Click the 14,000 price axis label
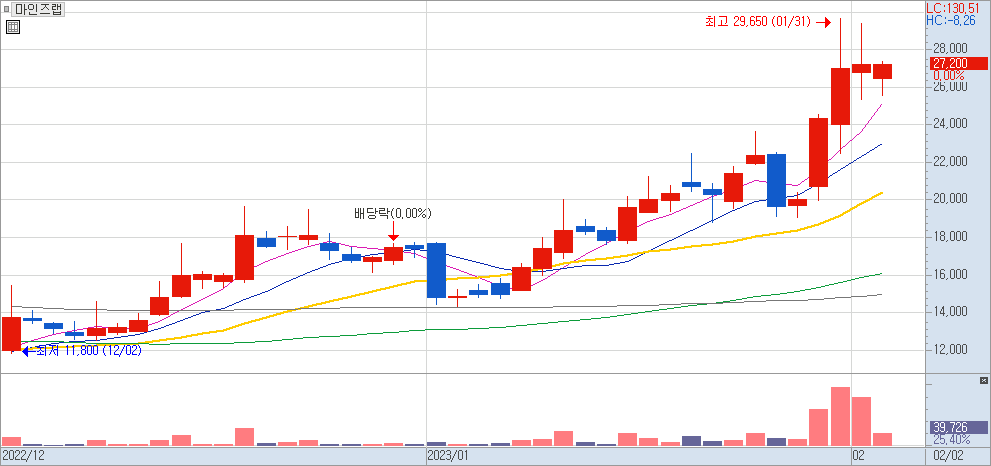 pyautogui.click(x=949, y=312)
